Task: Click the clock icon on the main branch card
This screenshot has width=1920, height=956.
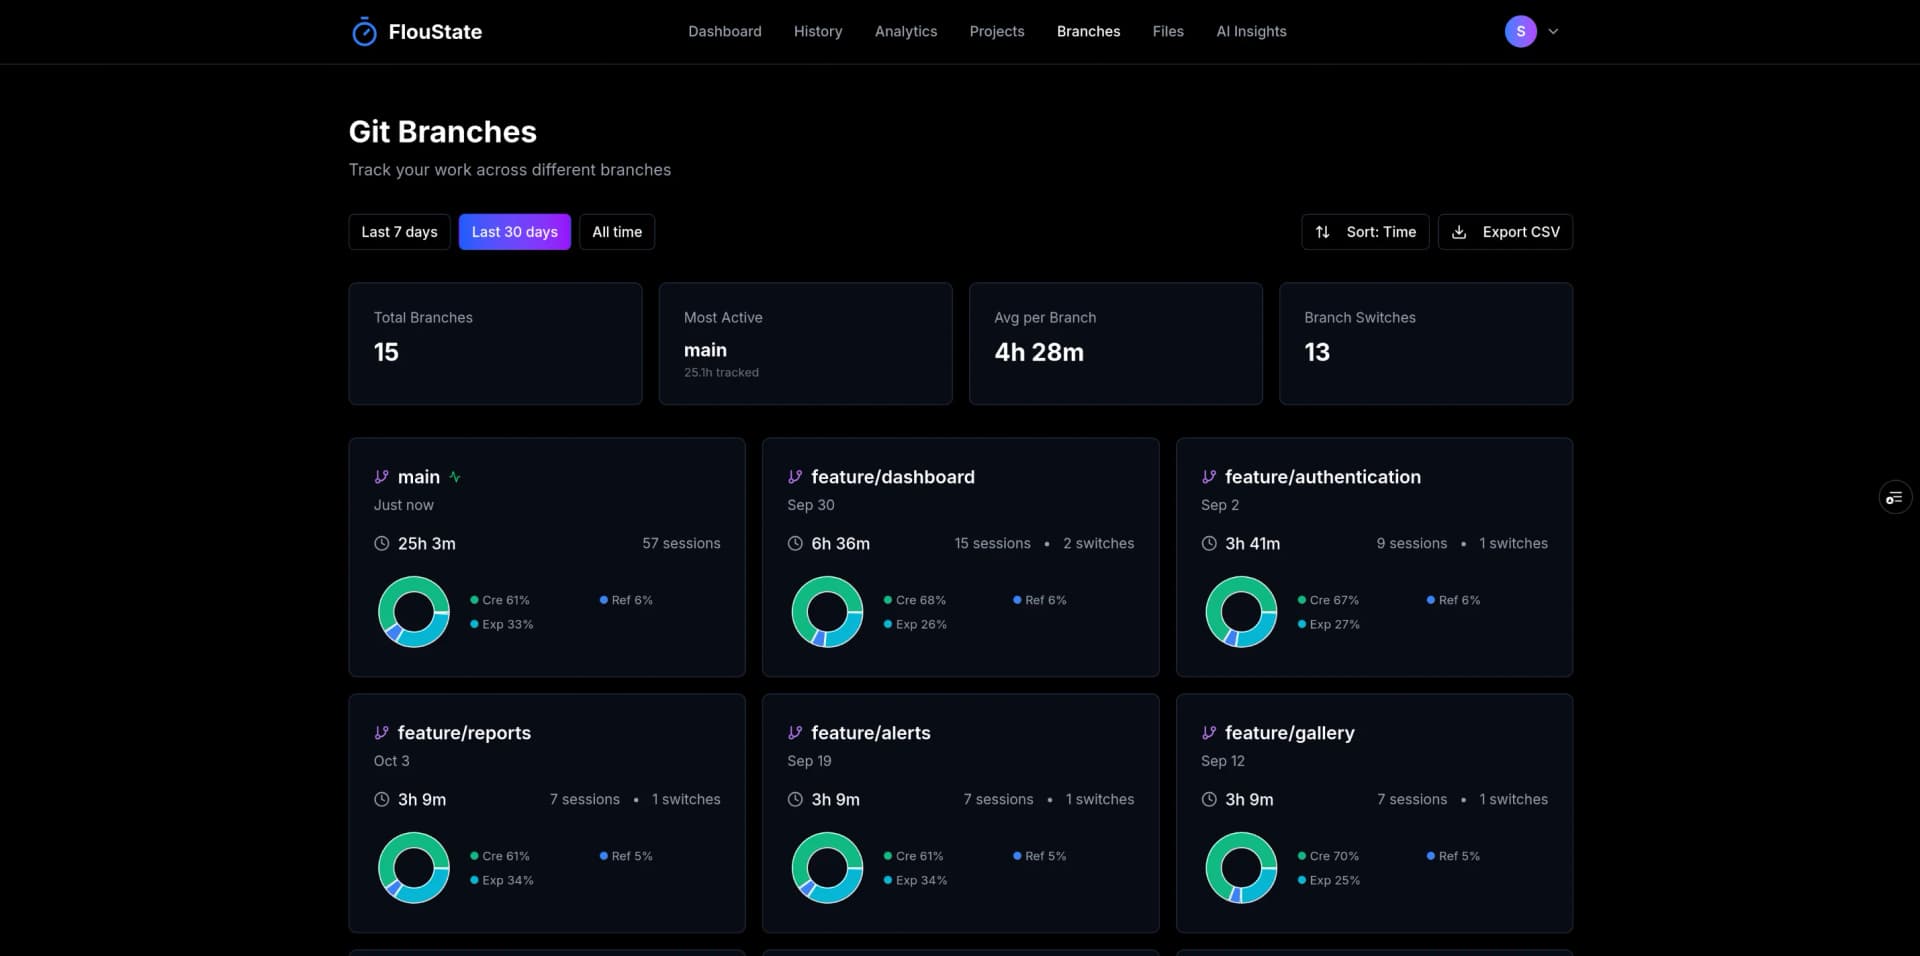Action: coord(381,543)
